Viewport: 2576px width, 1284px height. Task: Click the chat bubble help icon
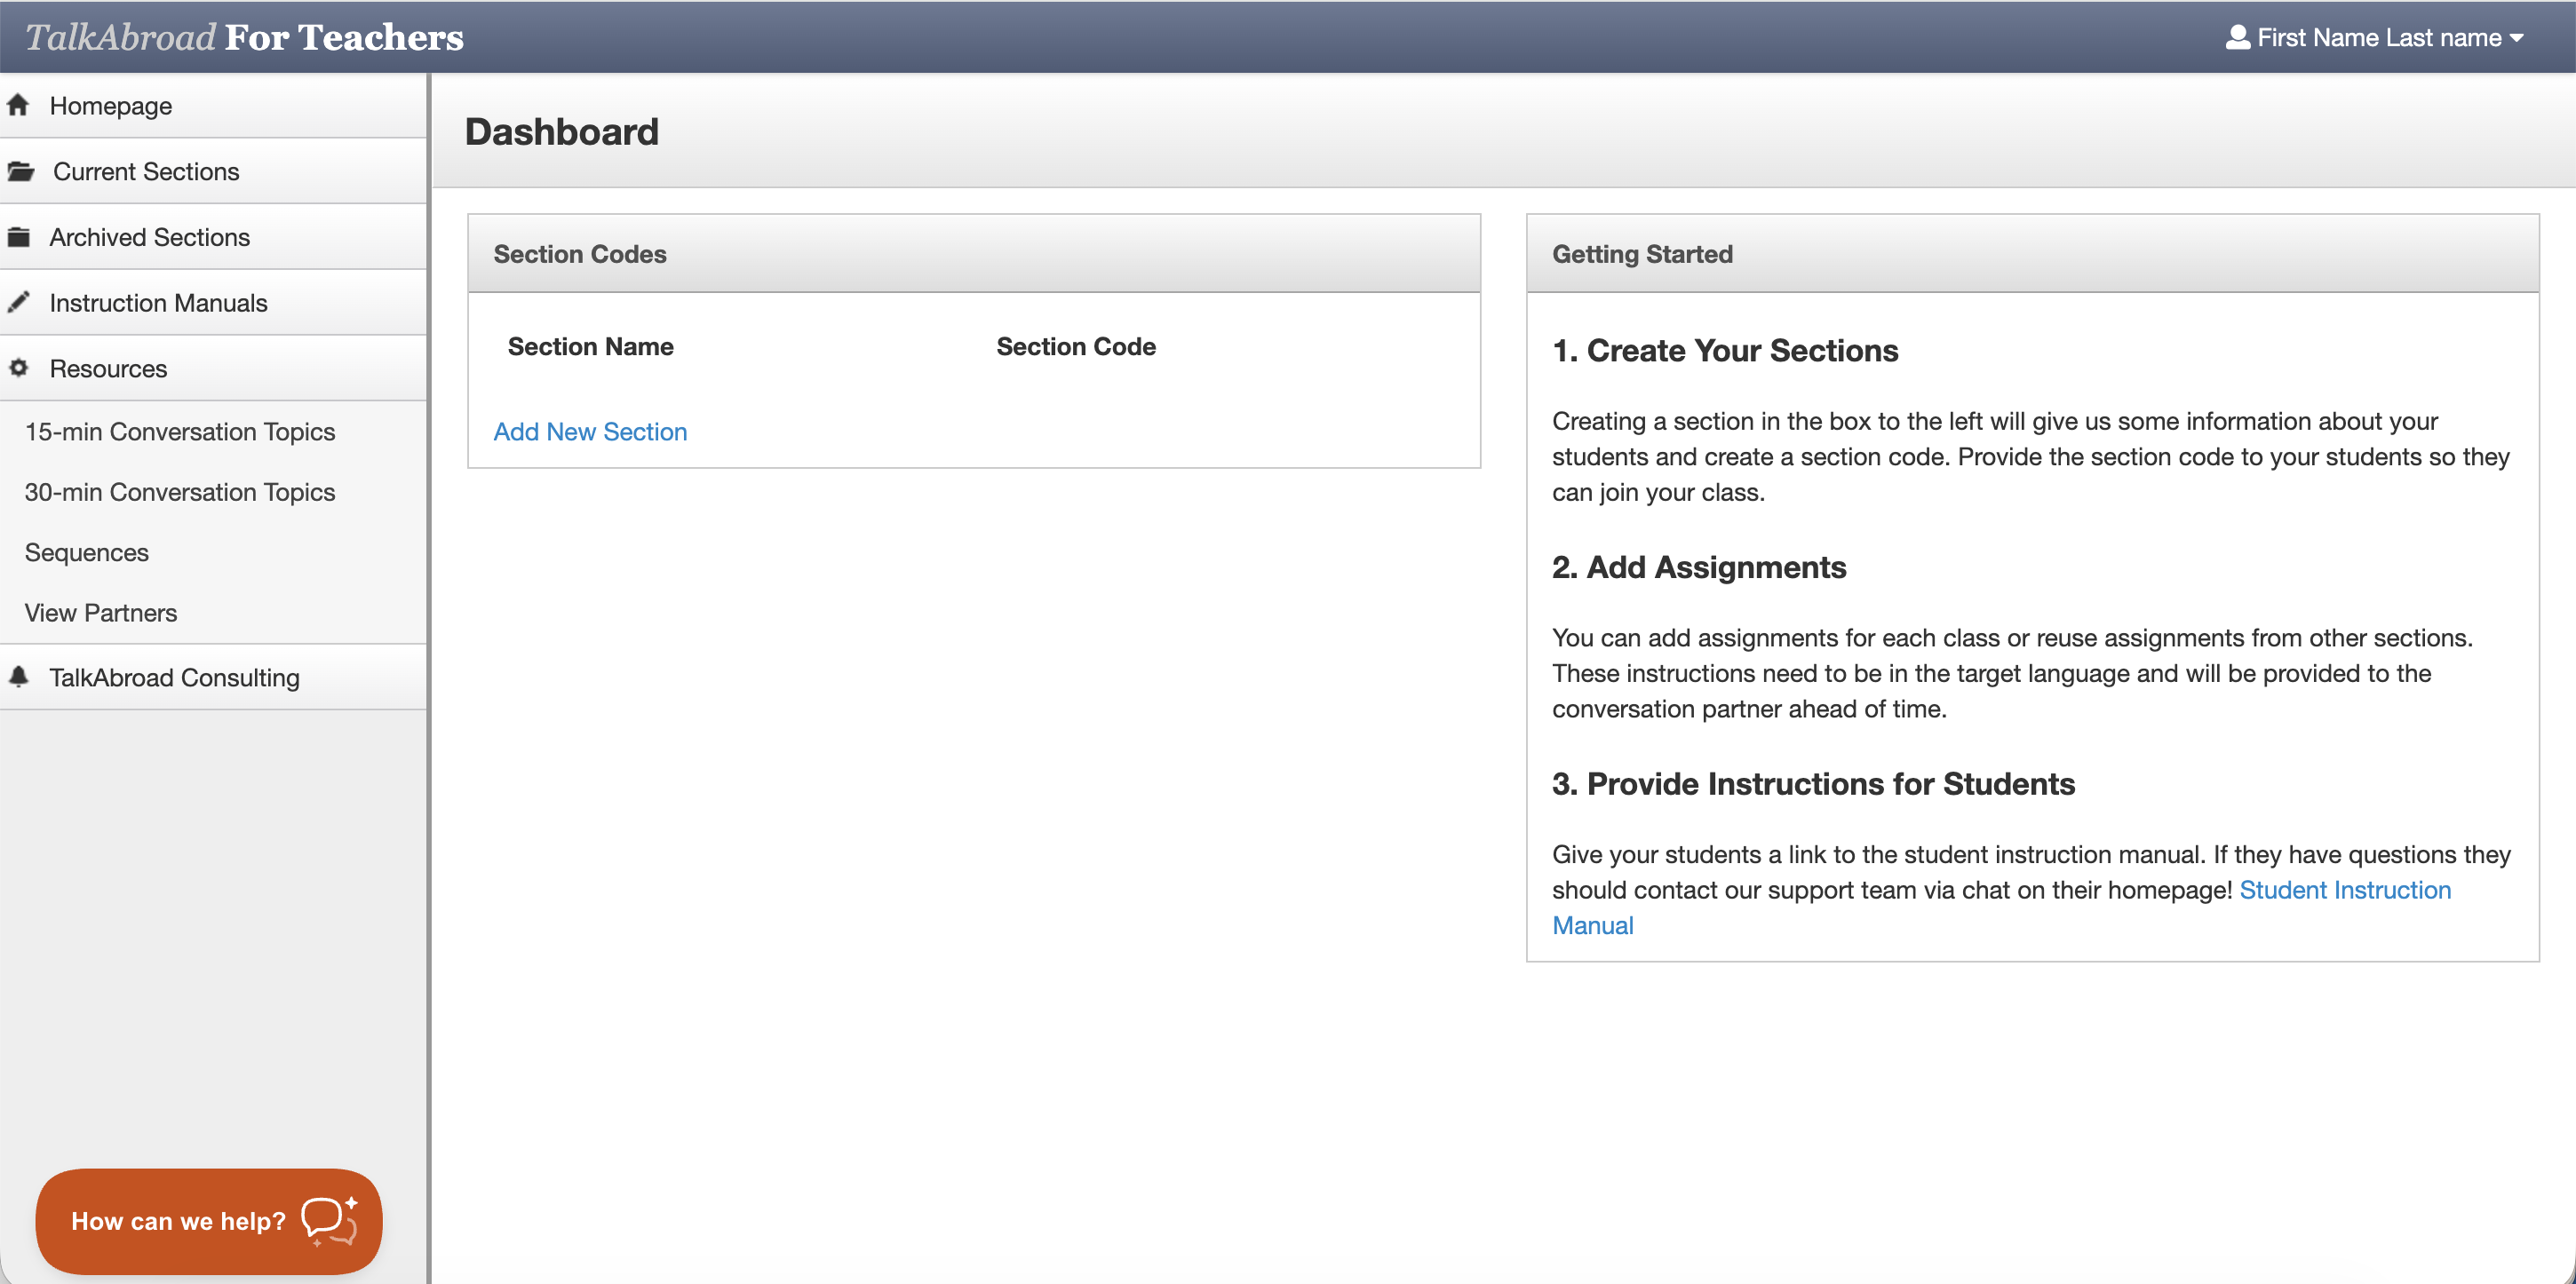[x=329, y=1221]
